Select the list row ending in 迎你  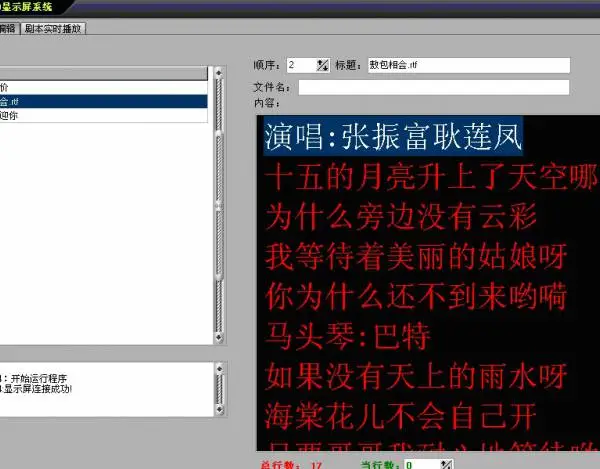coord(103,115)
